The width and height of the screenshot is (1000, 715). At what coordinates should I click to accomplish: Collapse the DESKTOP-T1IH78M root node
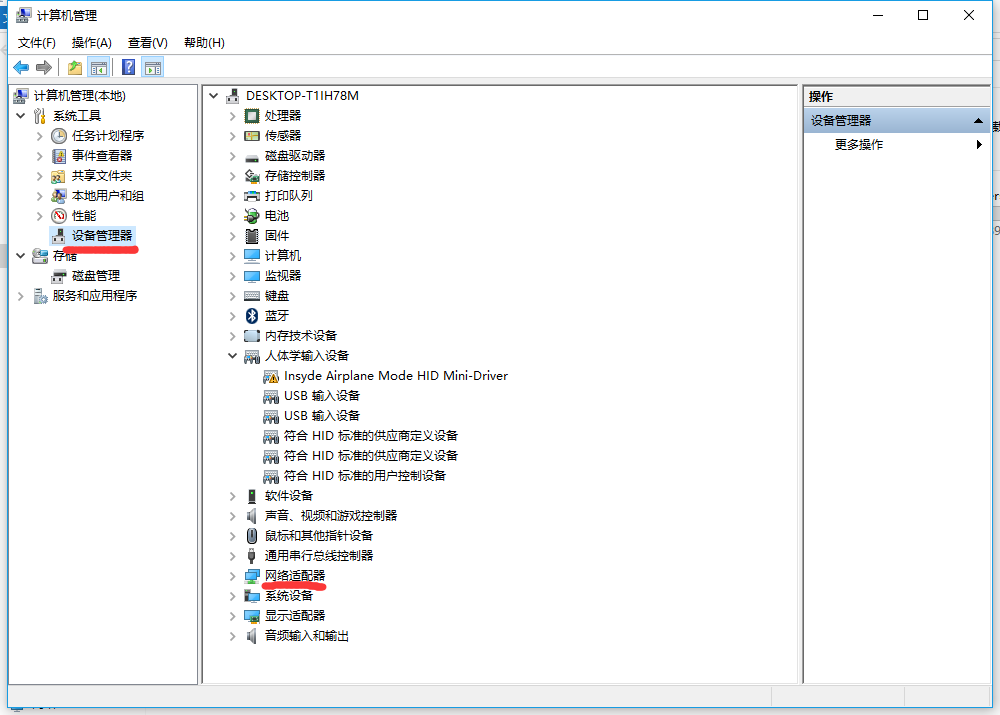tap(214, 96)
